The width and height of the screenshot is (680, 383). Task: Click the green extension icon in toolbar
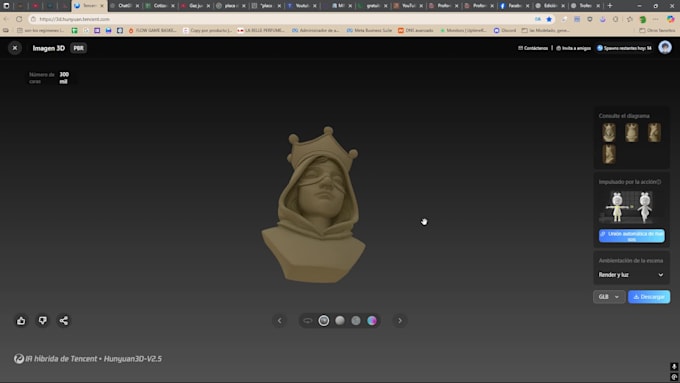click(x=643, y=19)
